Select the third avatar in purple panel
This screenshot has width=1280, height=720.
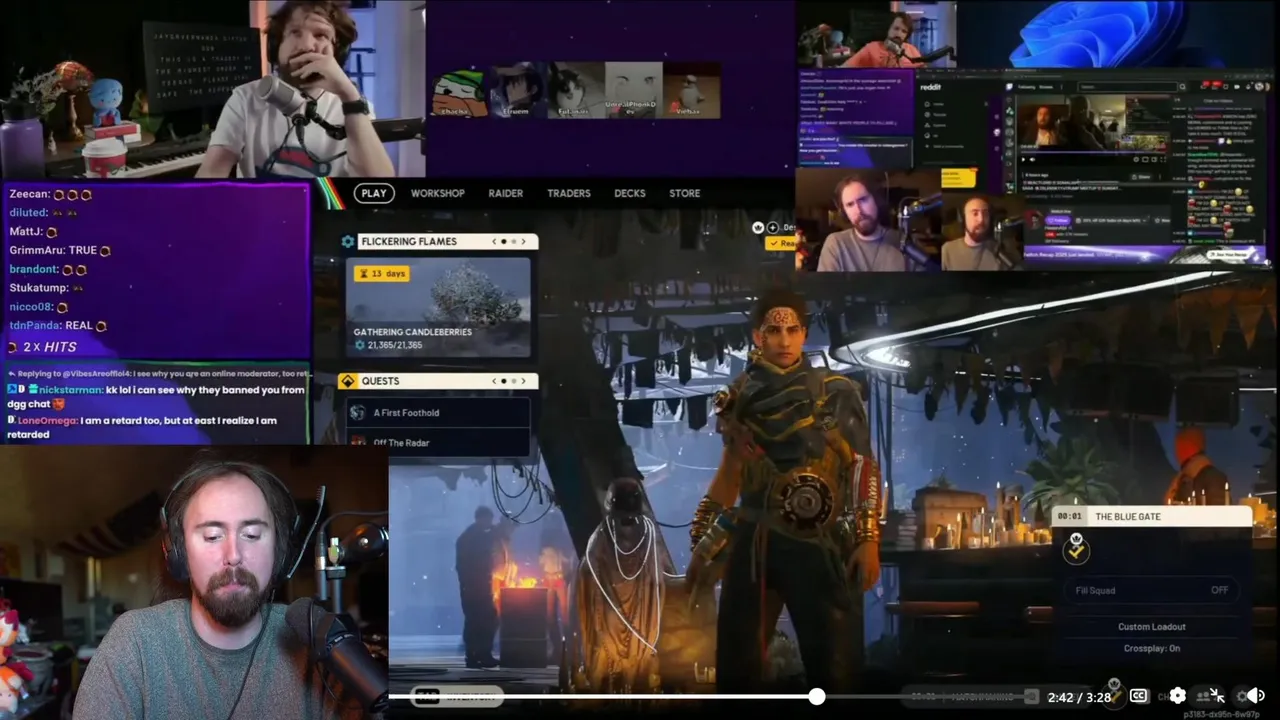575,90
